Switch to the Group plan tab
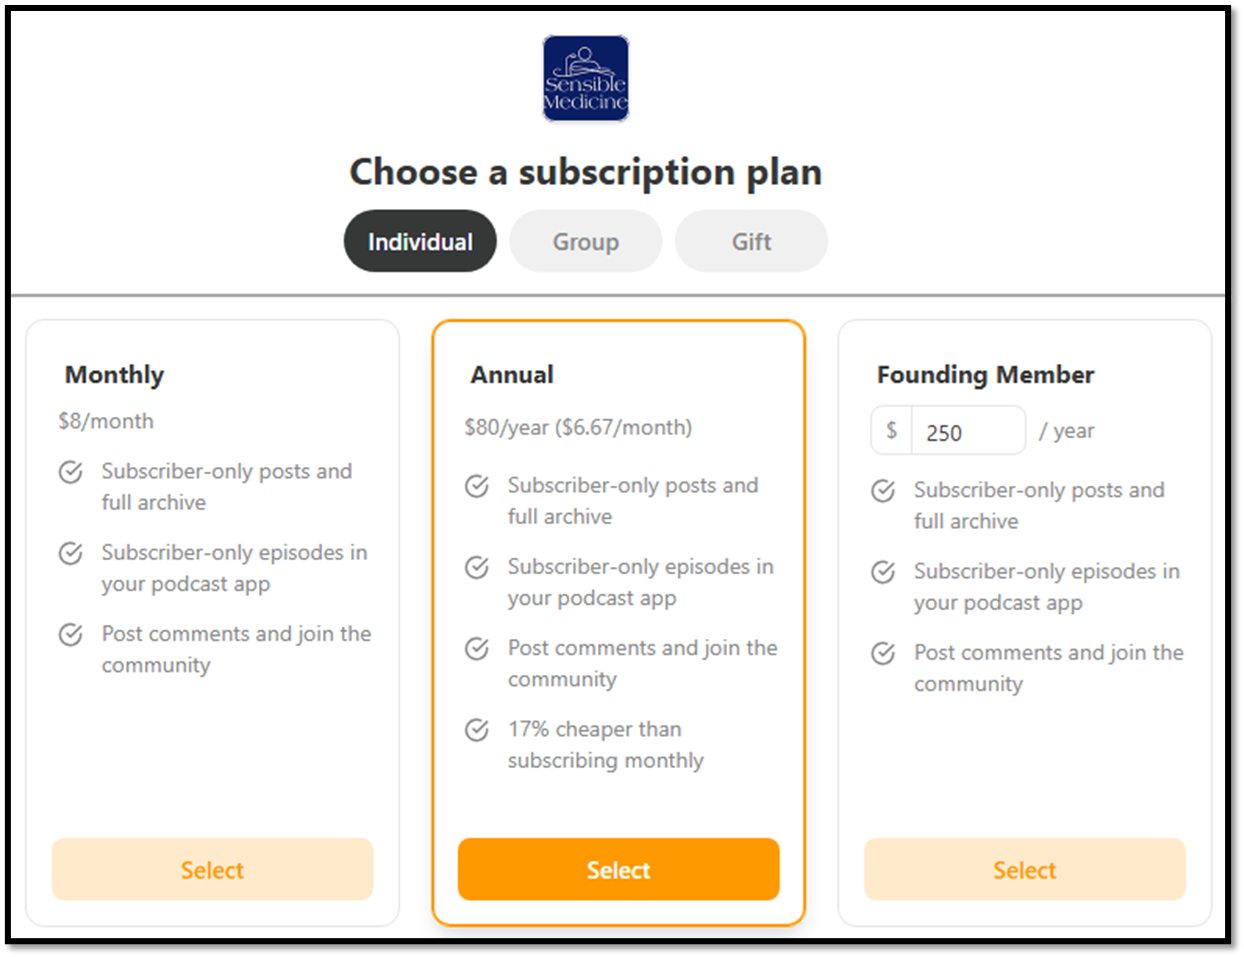The height and width of the screenshot is (957, 1244). [586, 242]
